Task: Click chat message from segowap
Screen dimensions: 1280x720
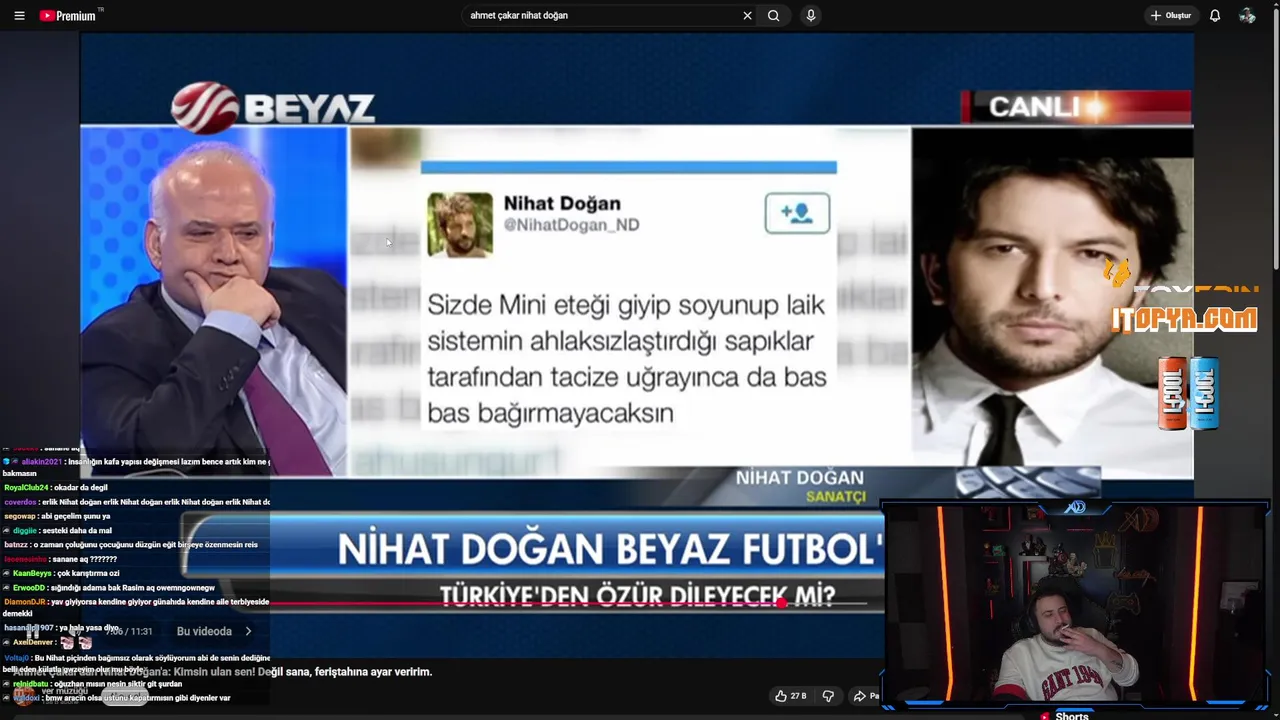Action: point(57,516)
